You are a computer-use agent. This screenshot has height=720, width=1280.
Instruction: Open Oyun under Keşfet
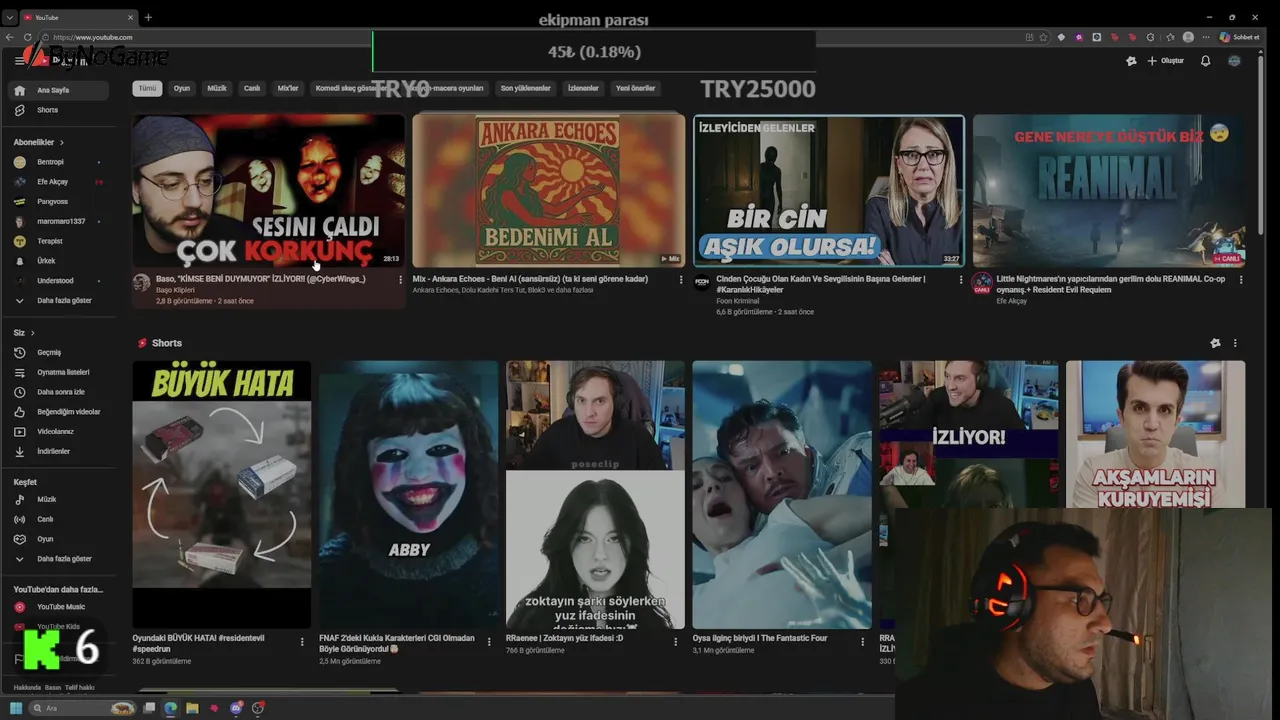coord(58,539)
